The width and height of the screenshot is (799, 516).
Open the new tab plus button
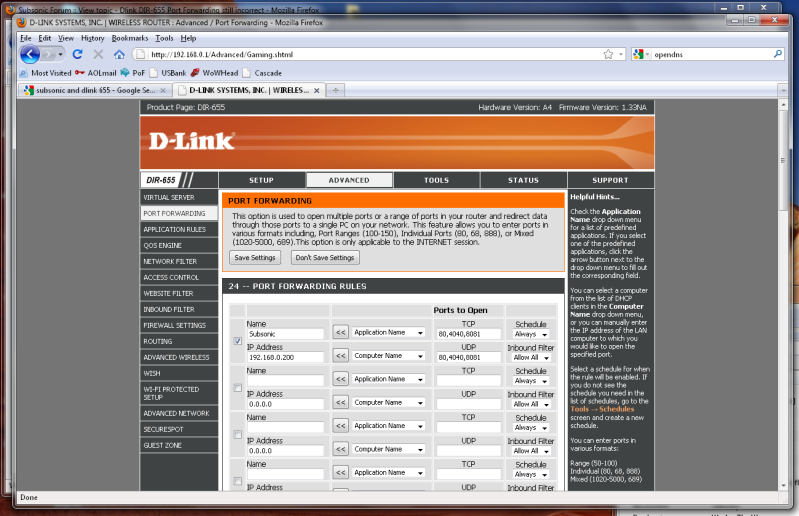(335, 90)
